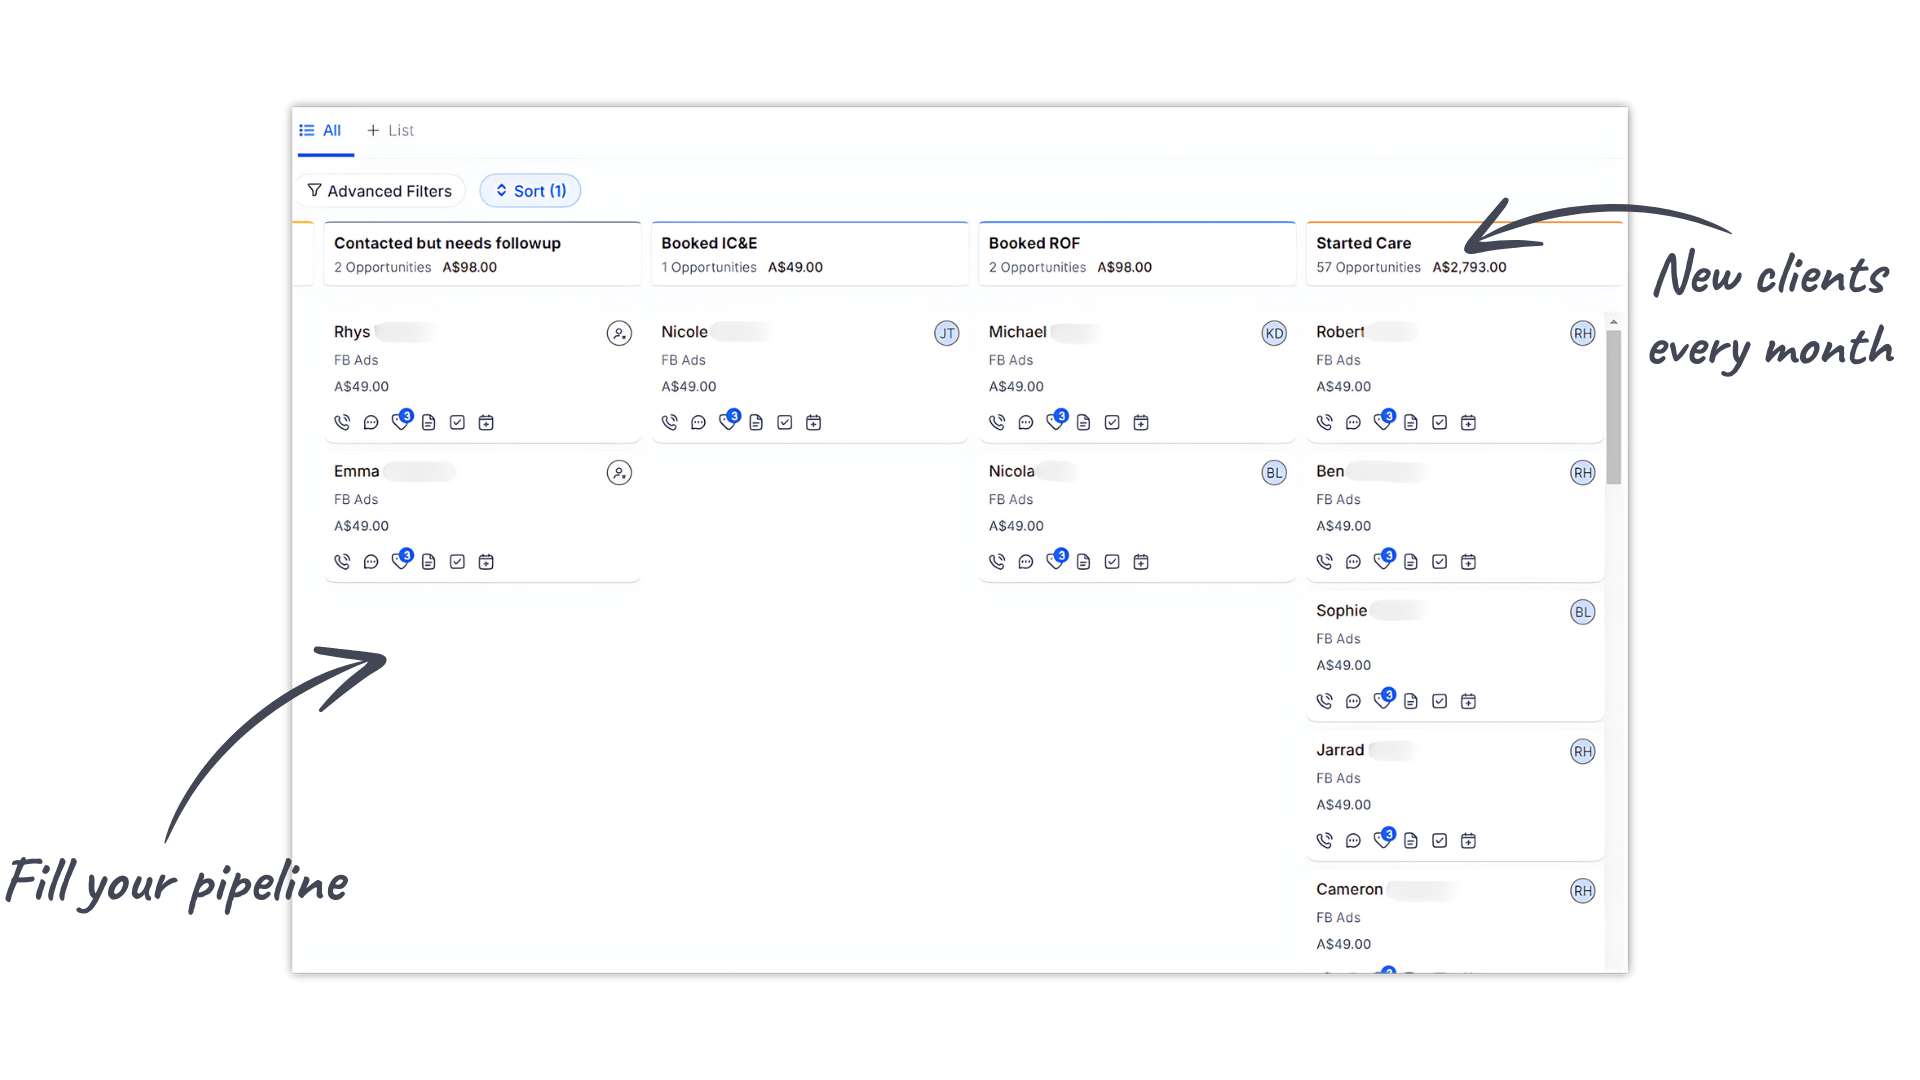Click the notes icon on Jarrad's card

coord(1410,841)
